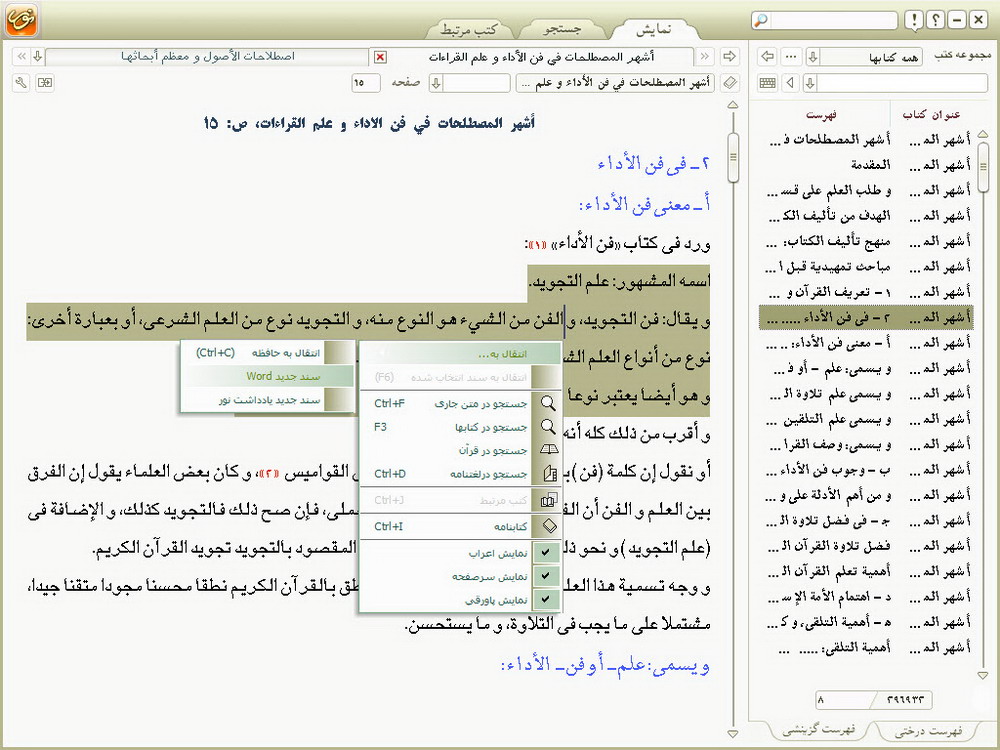Click the up arrow of the index list scrollbar
The height and width of the screenshot is (750, 1000).
(x=983, y=134)
